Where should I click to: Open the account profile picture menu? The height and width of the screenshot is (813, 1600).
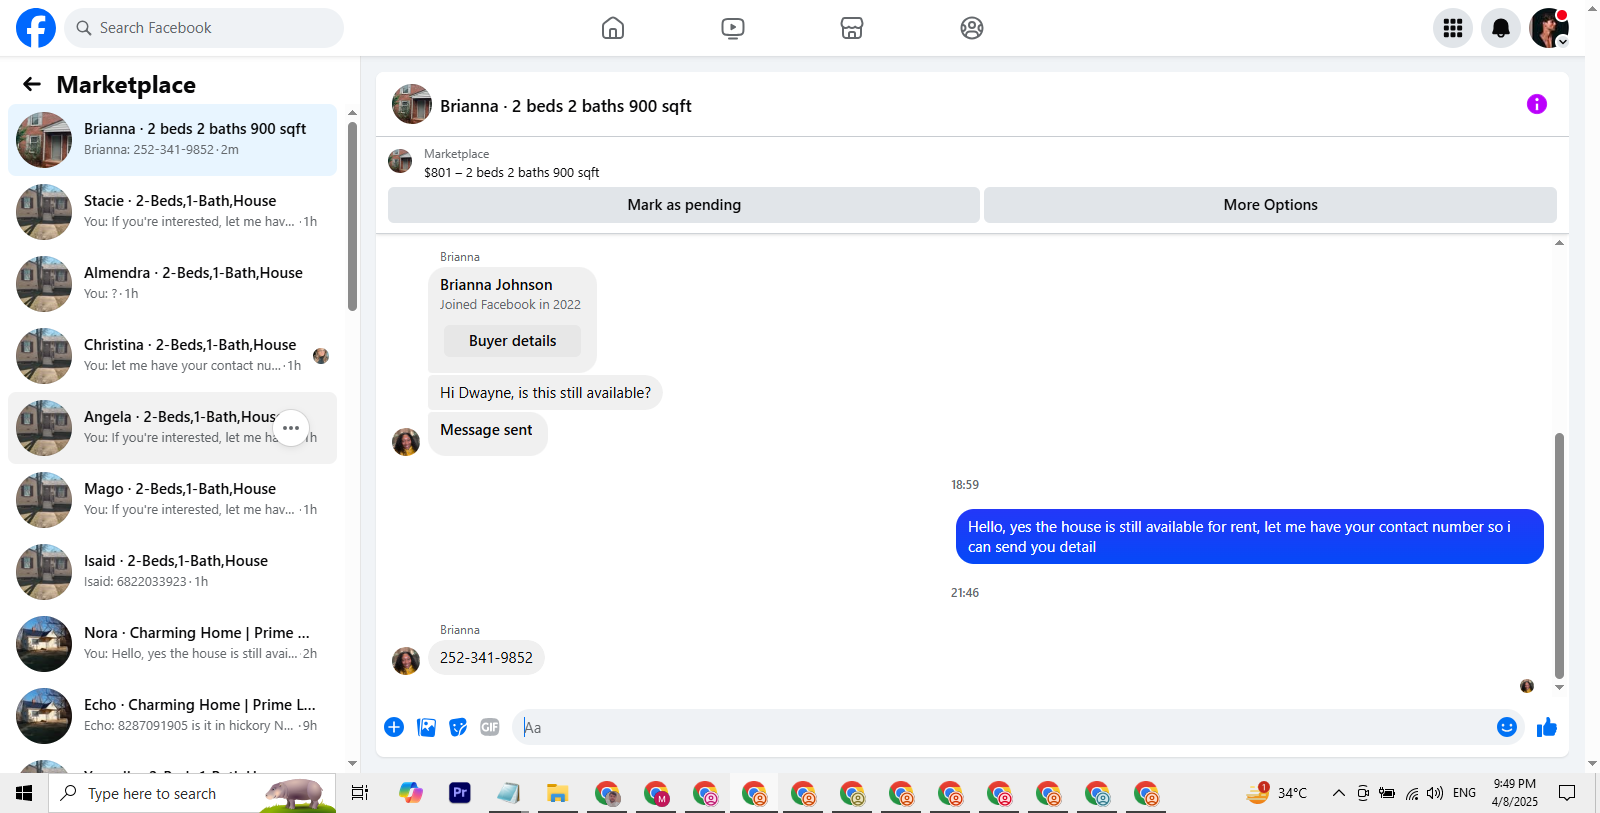[1549, 28]
